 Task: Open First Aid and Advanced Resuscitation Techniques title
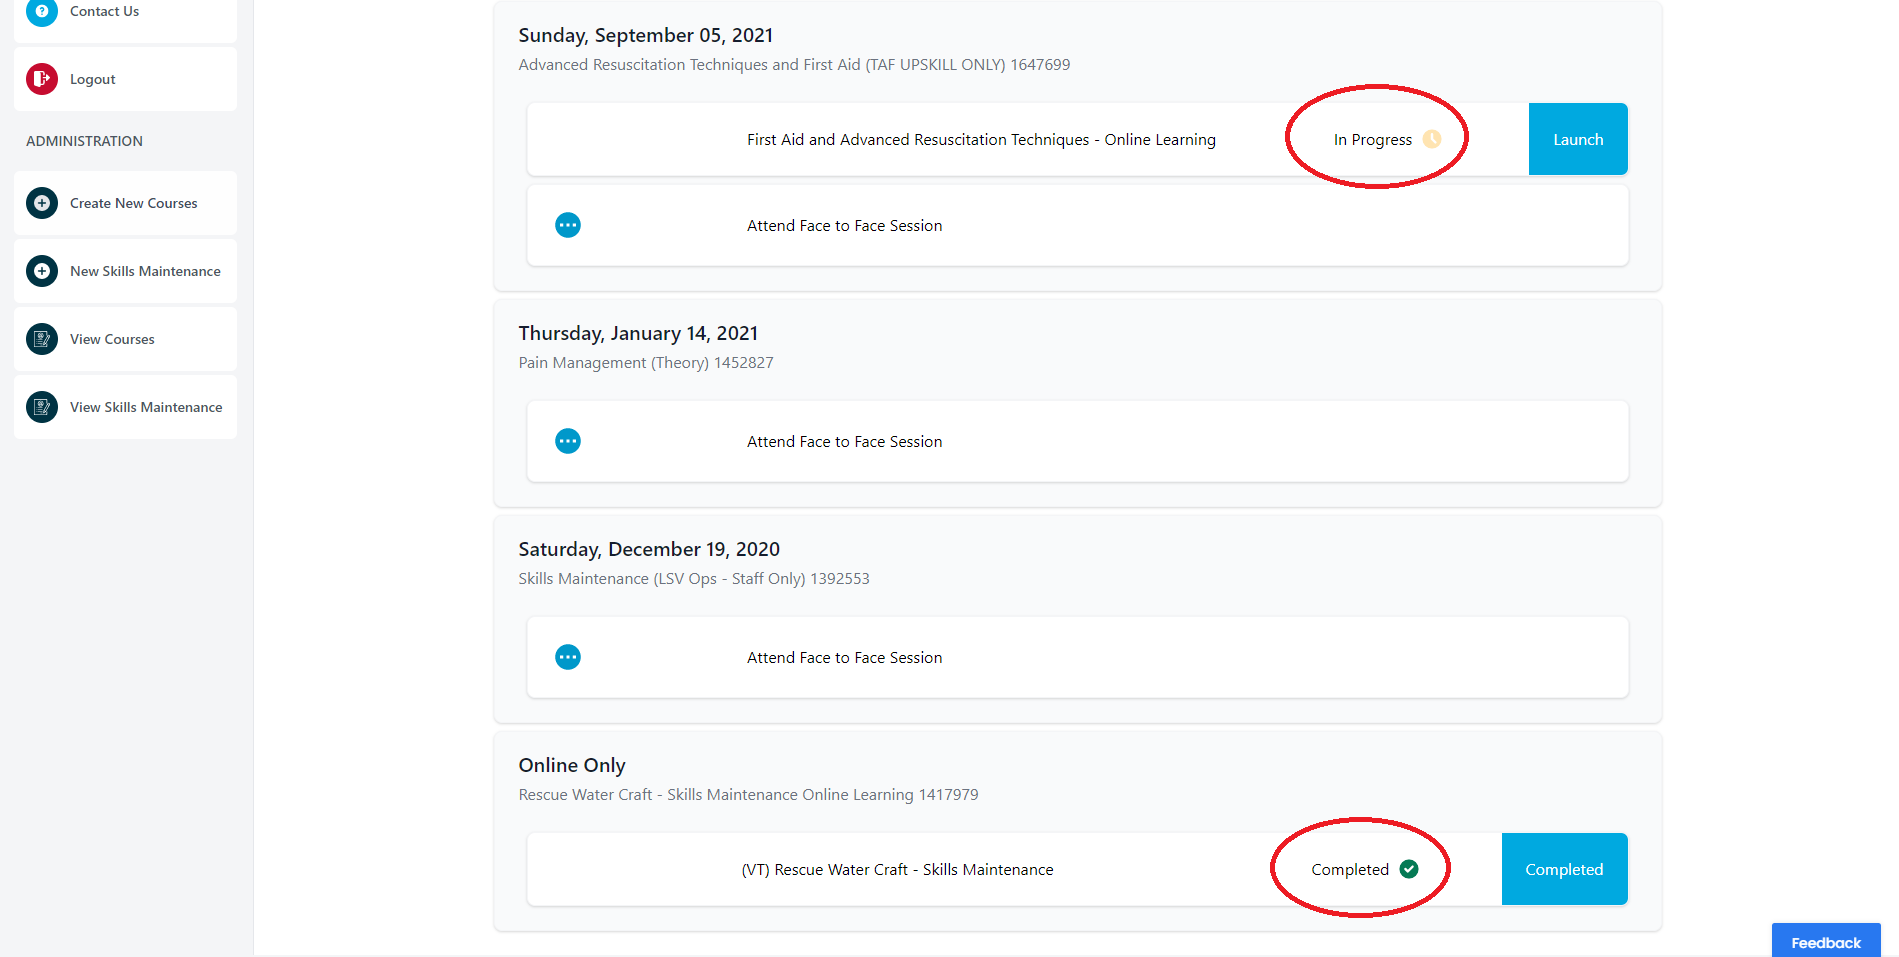pos(981,140)
